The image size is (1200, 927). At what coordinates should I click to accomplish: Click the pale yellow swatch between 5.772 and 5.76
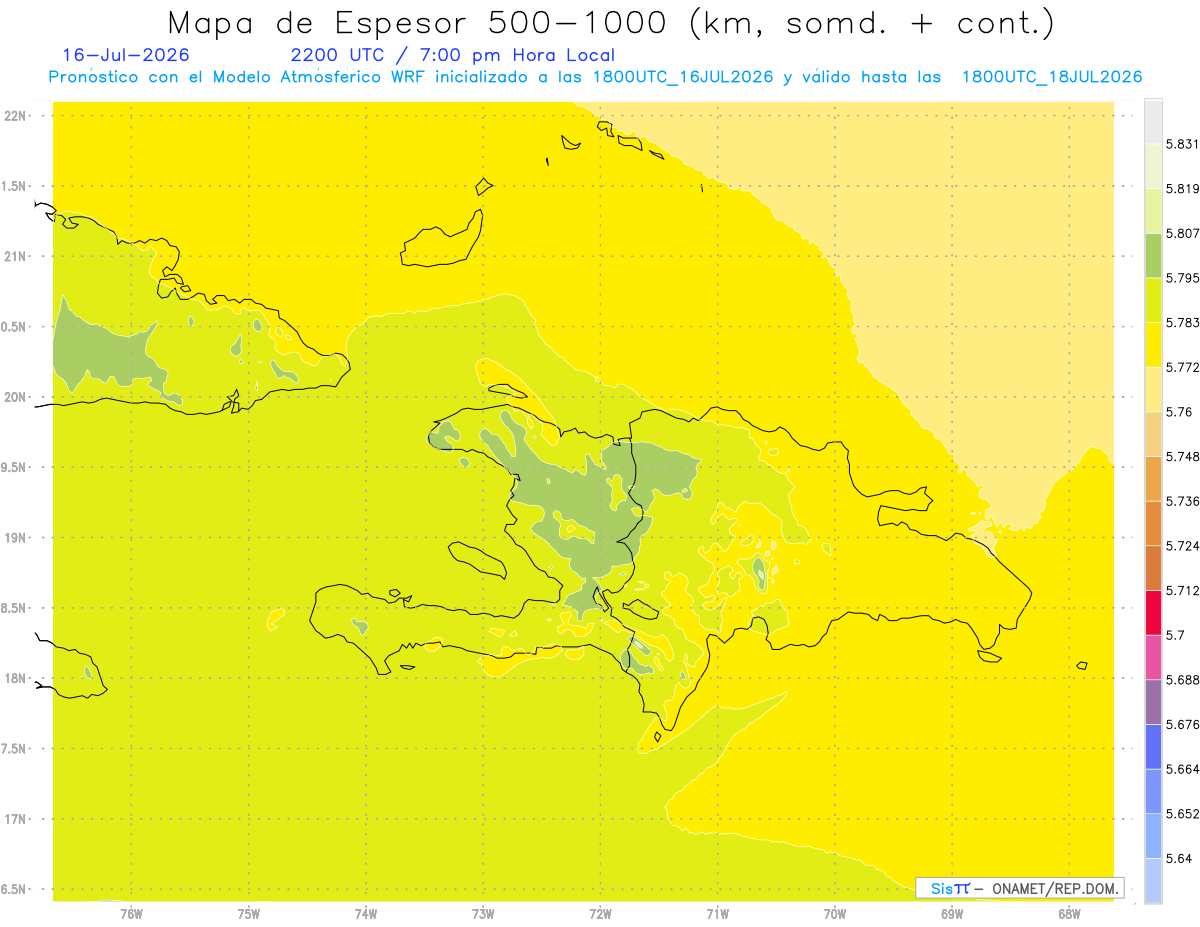(1153, 389)
